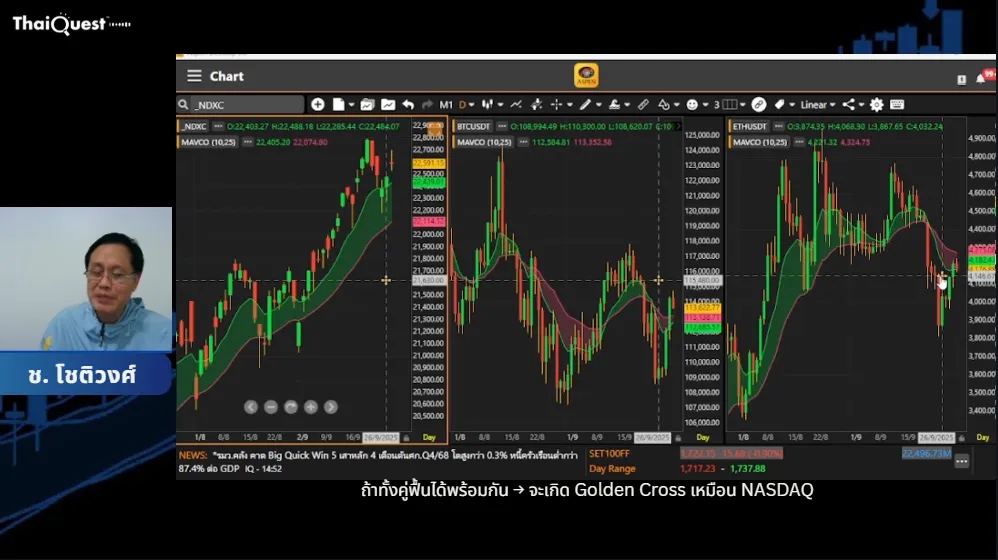
Task: Click the measure ruler tool icon
Action: (643, 104)
